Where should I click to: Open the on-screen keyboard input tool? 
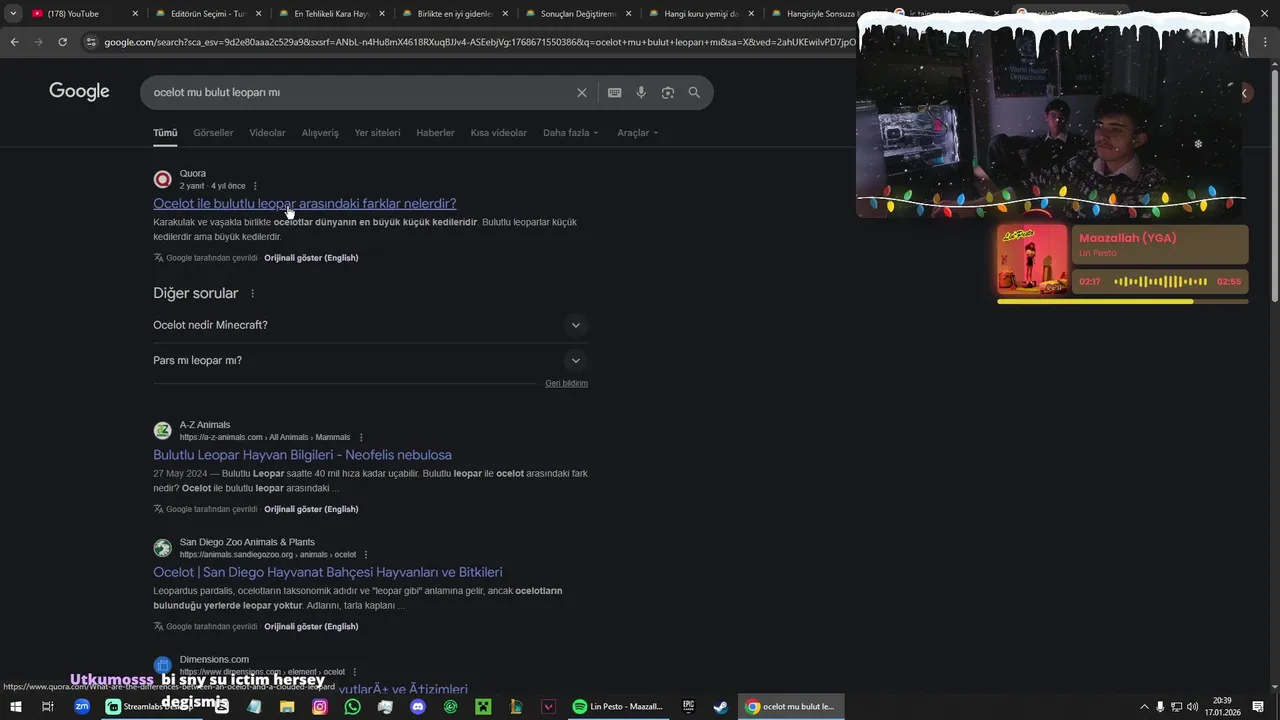[x=614, y=92]
